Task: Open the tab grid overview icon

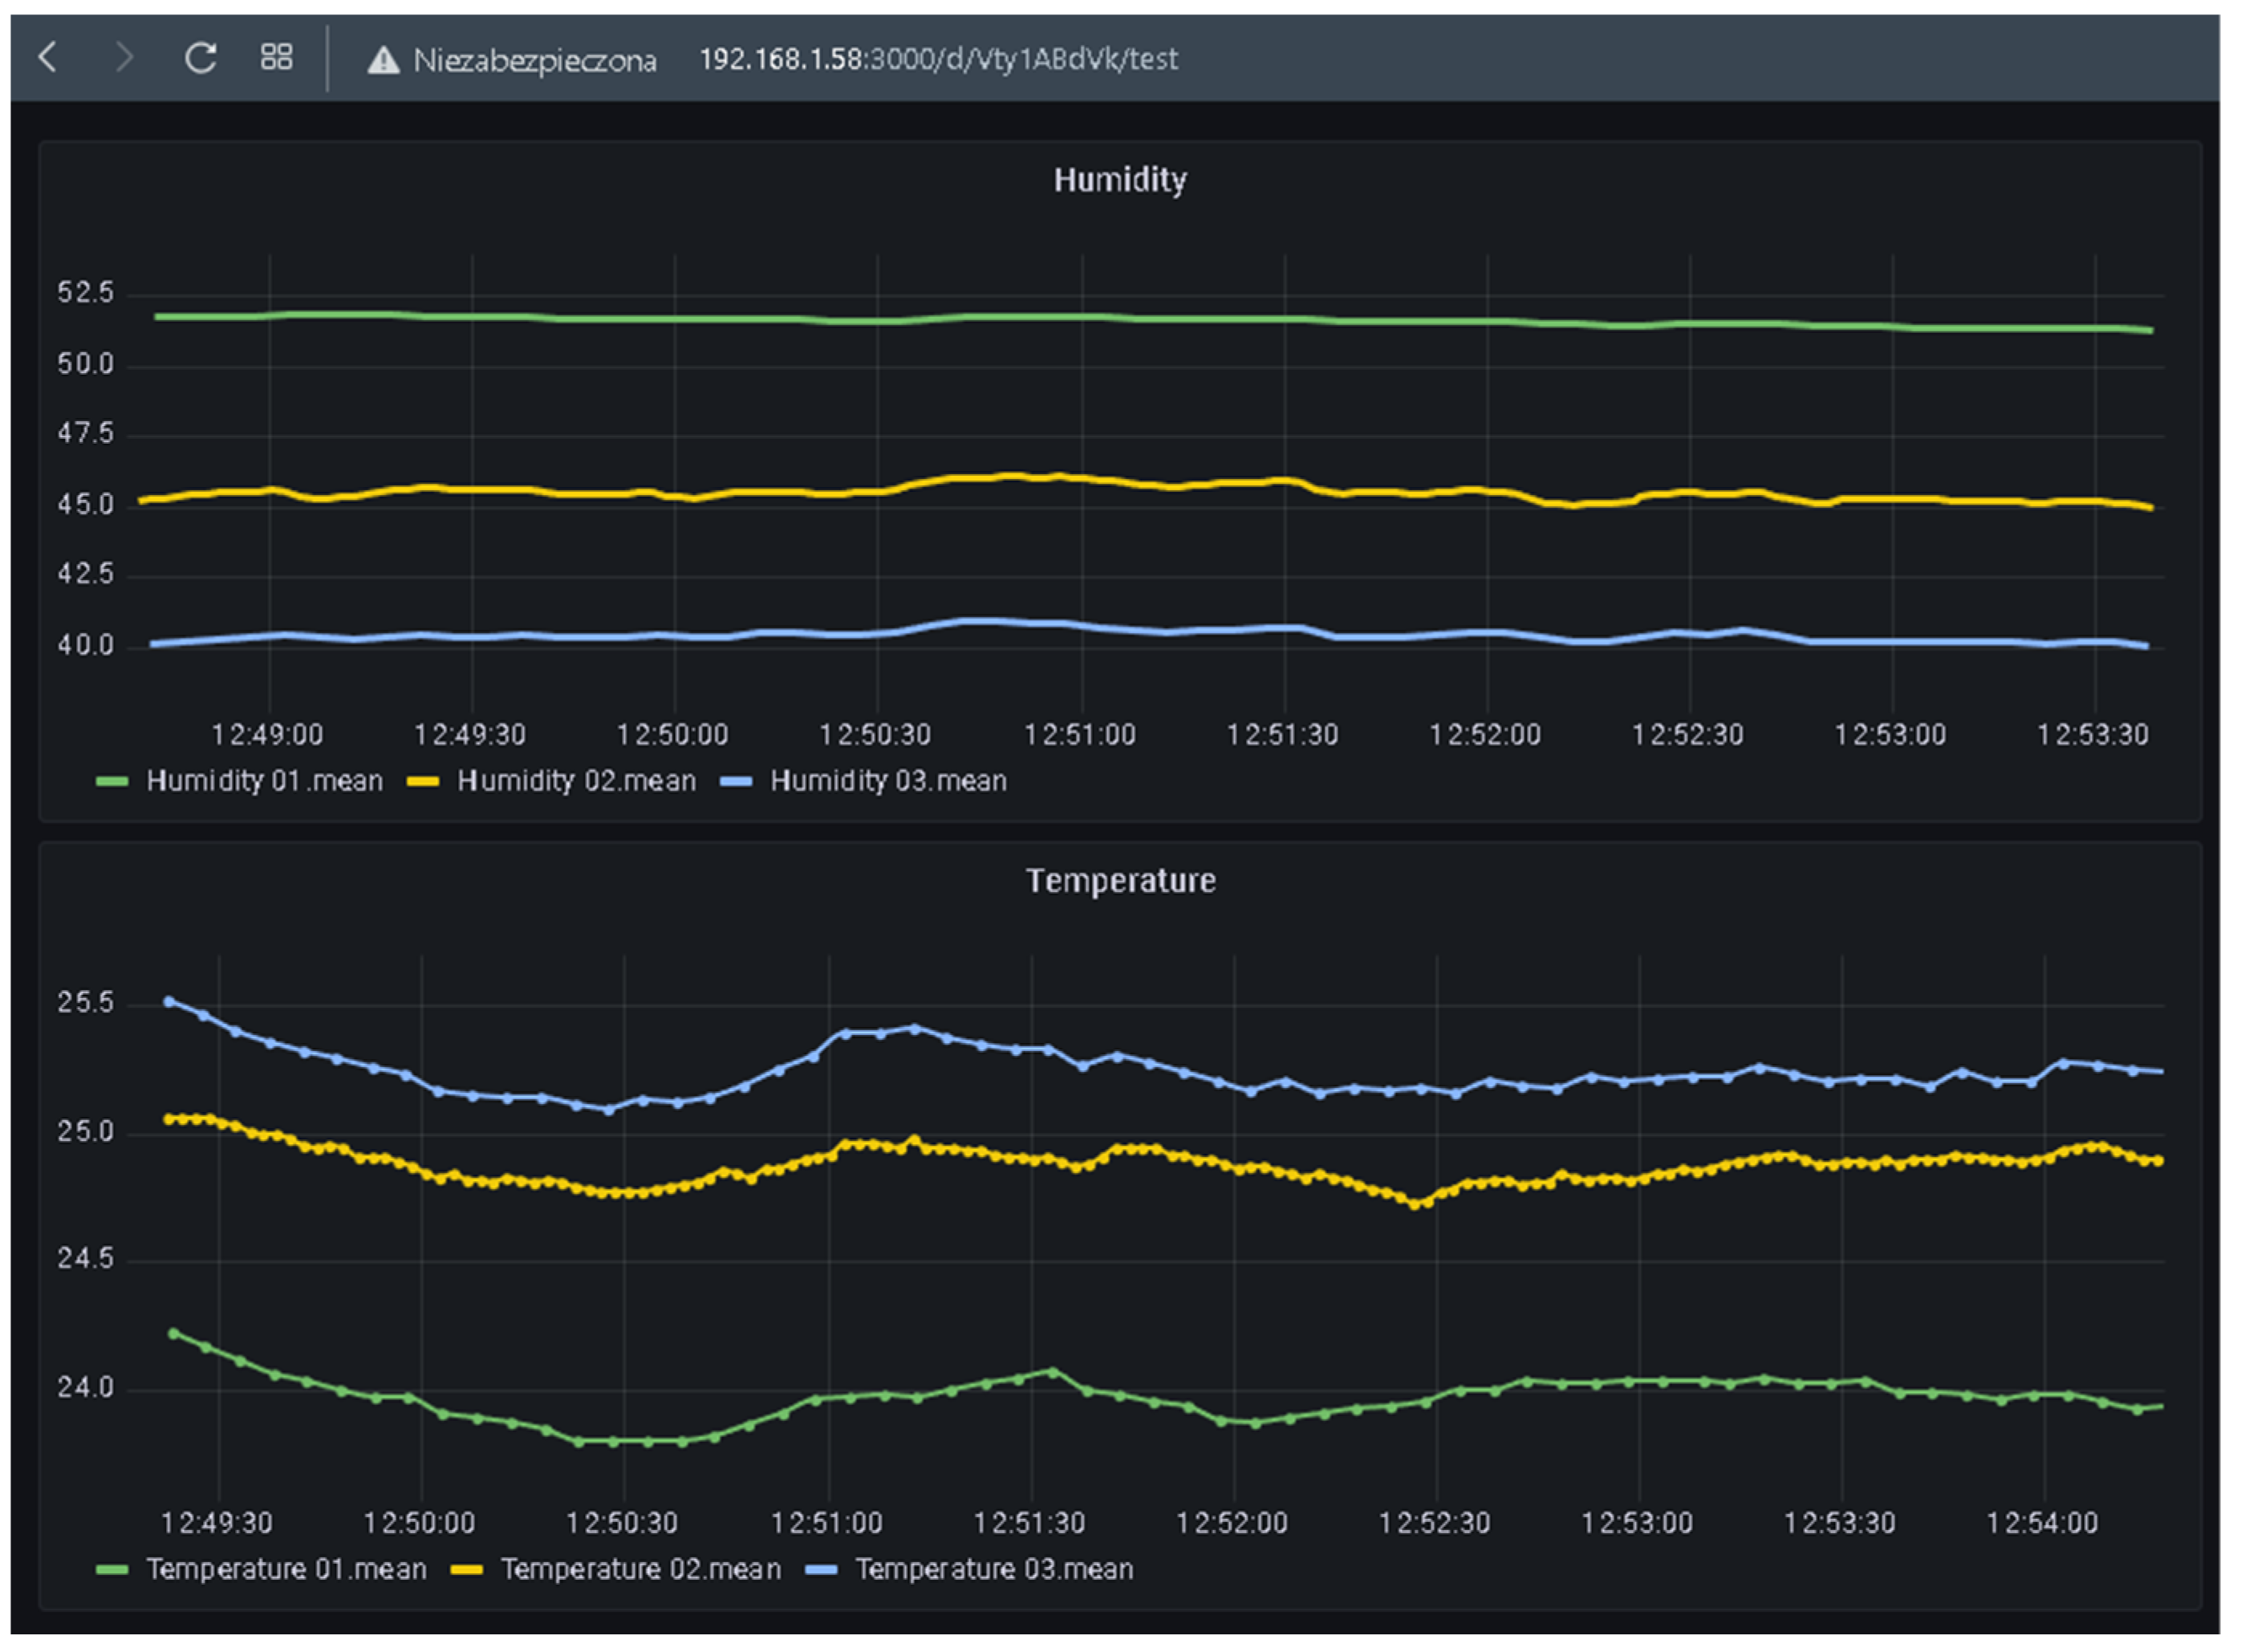Action: click(276, 57)
